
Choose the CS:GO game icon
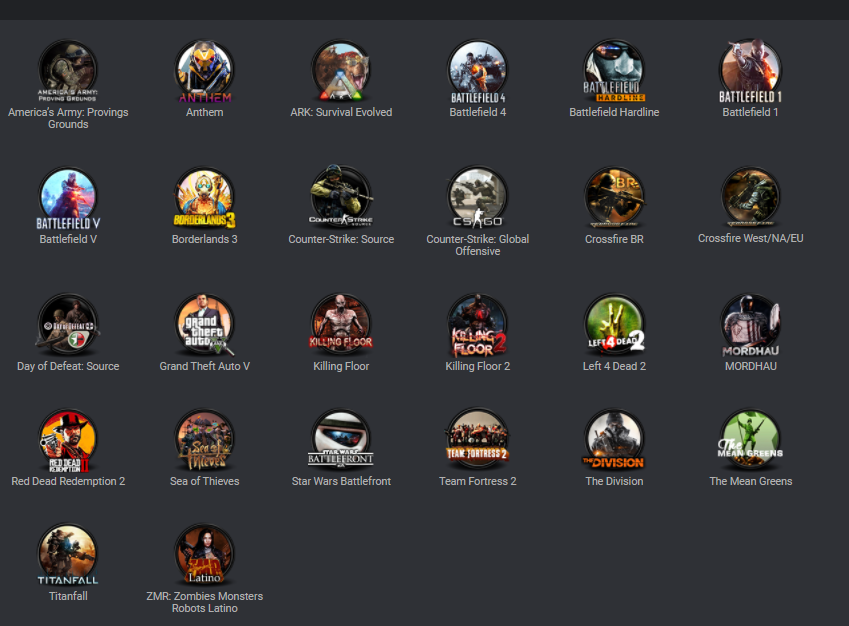(478, 198)
